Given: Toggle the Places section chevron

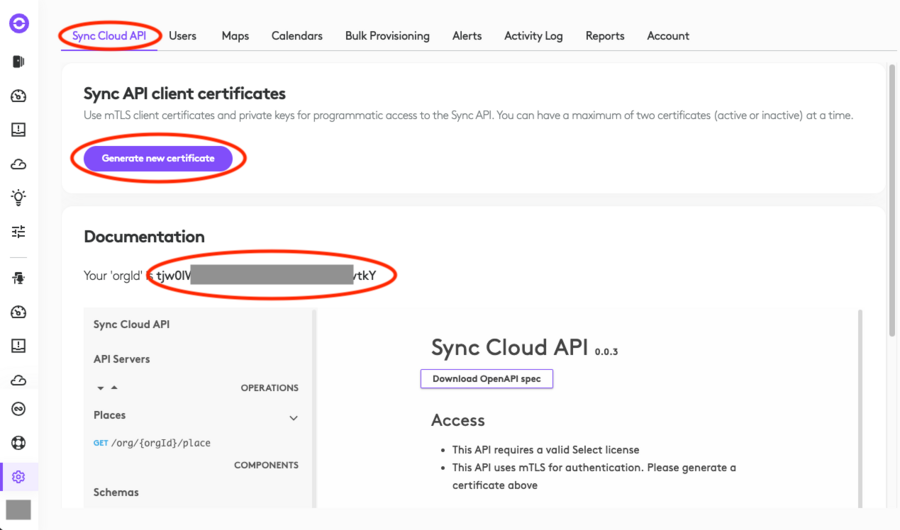Looking at the screenshot, I should point(293,418).
